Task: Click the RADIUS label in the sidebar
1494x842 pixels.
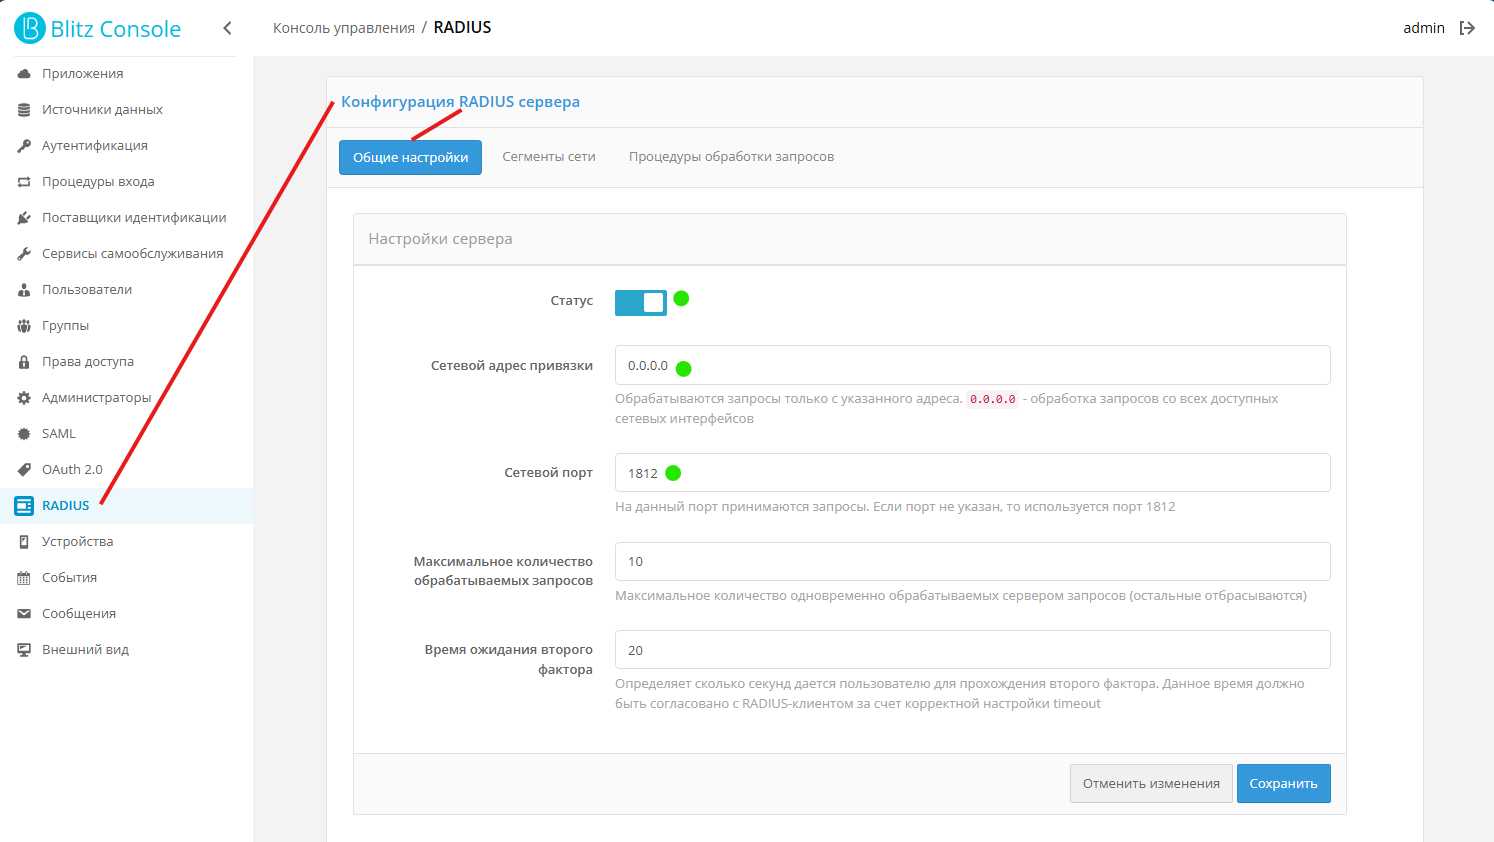Action: 66,506
